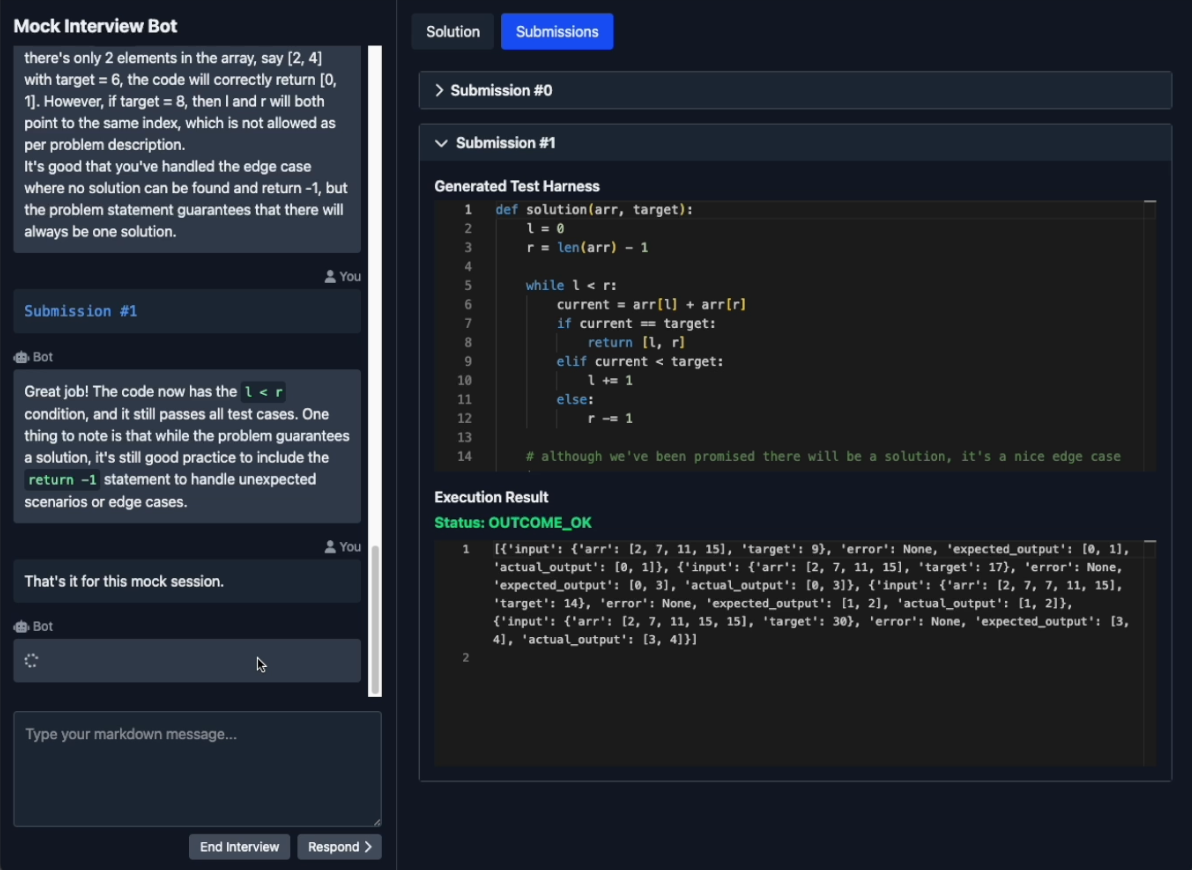Image resolution: width=1192 pixels, height=870 pixels.
Task: Select the Submissions tab
Action: point(556,32)
